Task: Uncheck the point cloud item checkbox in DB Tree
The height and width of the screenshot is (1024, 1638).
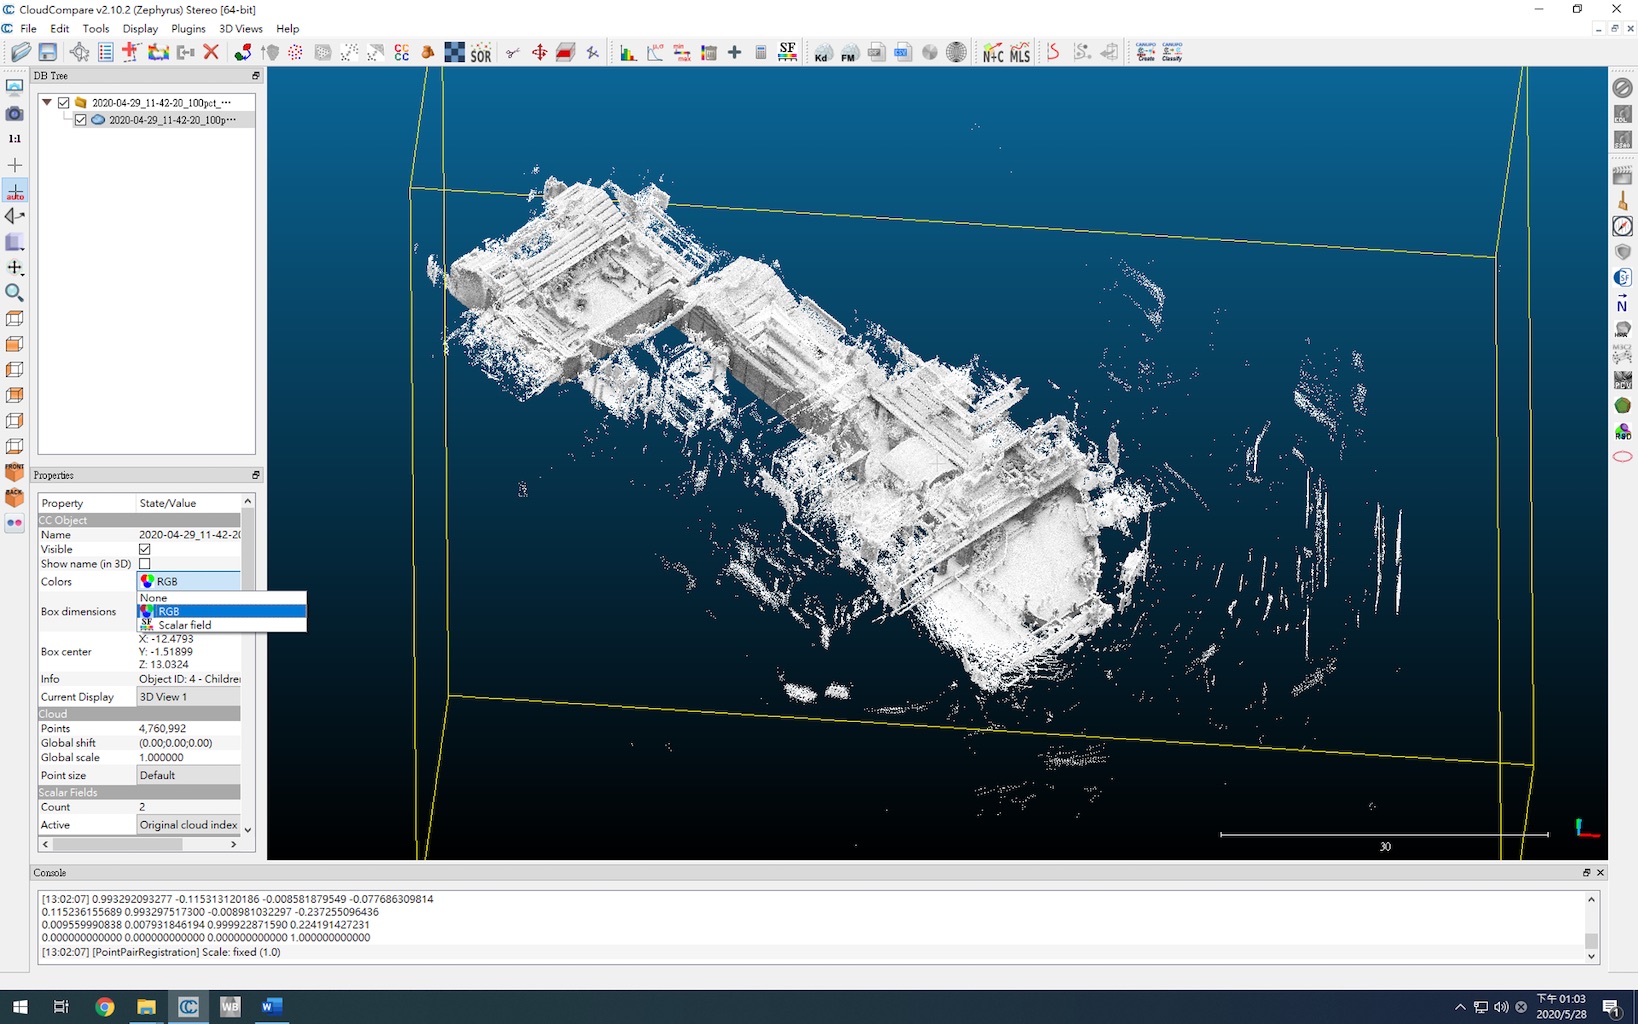Action: pyautogui.click(x=81, y=120)
